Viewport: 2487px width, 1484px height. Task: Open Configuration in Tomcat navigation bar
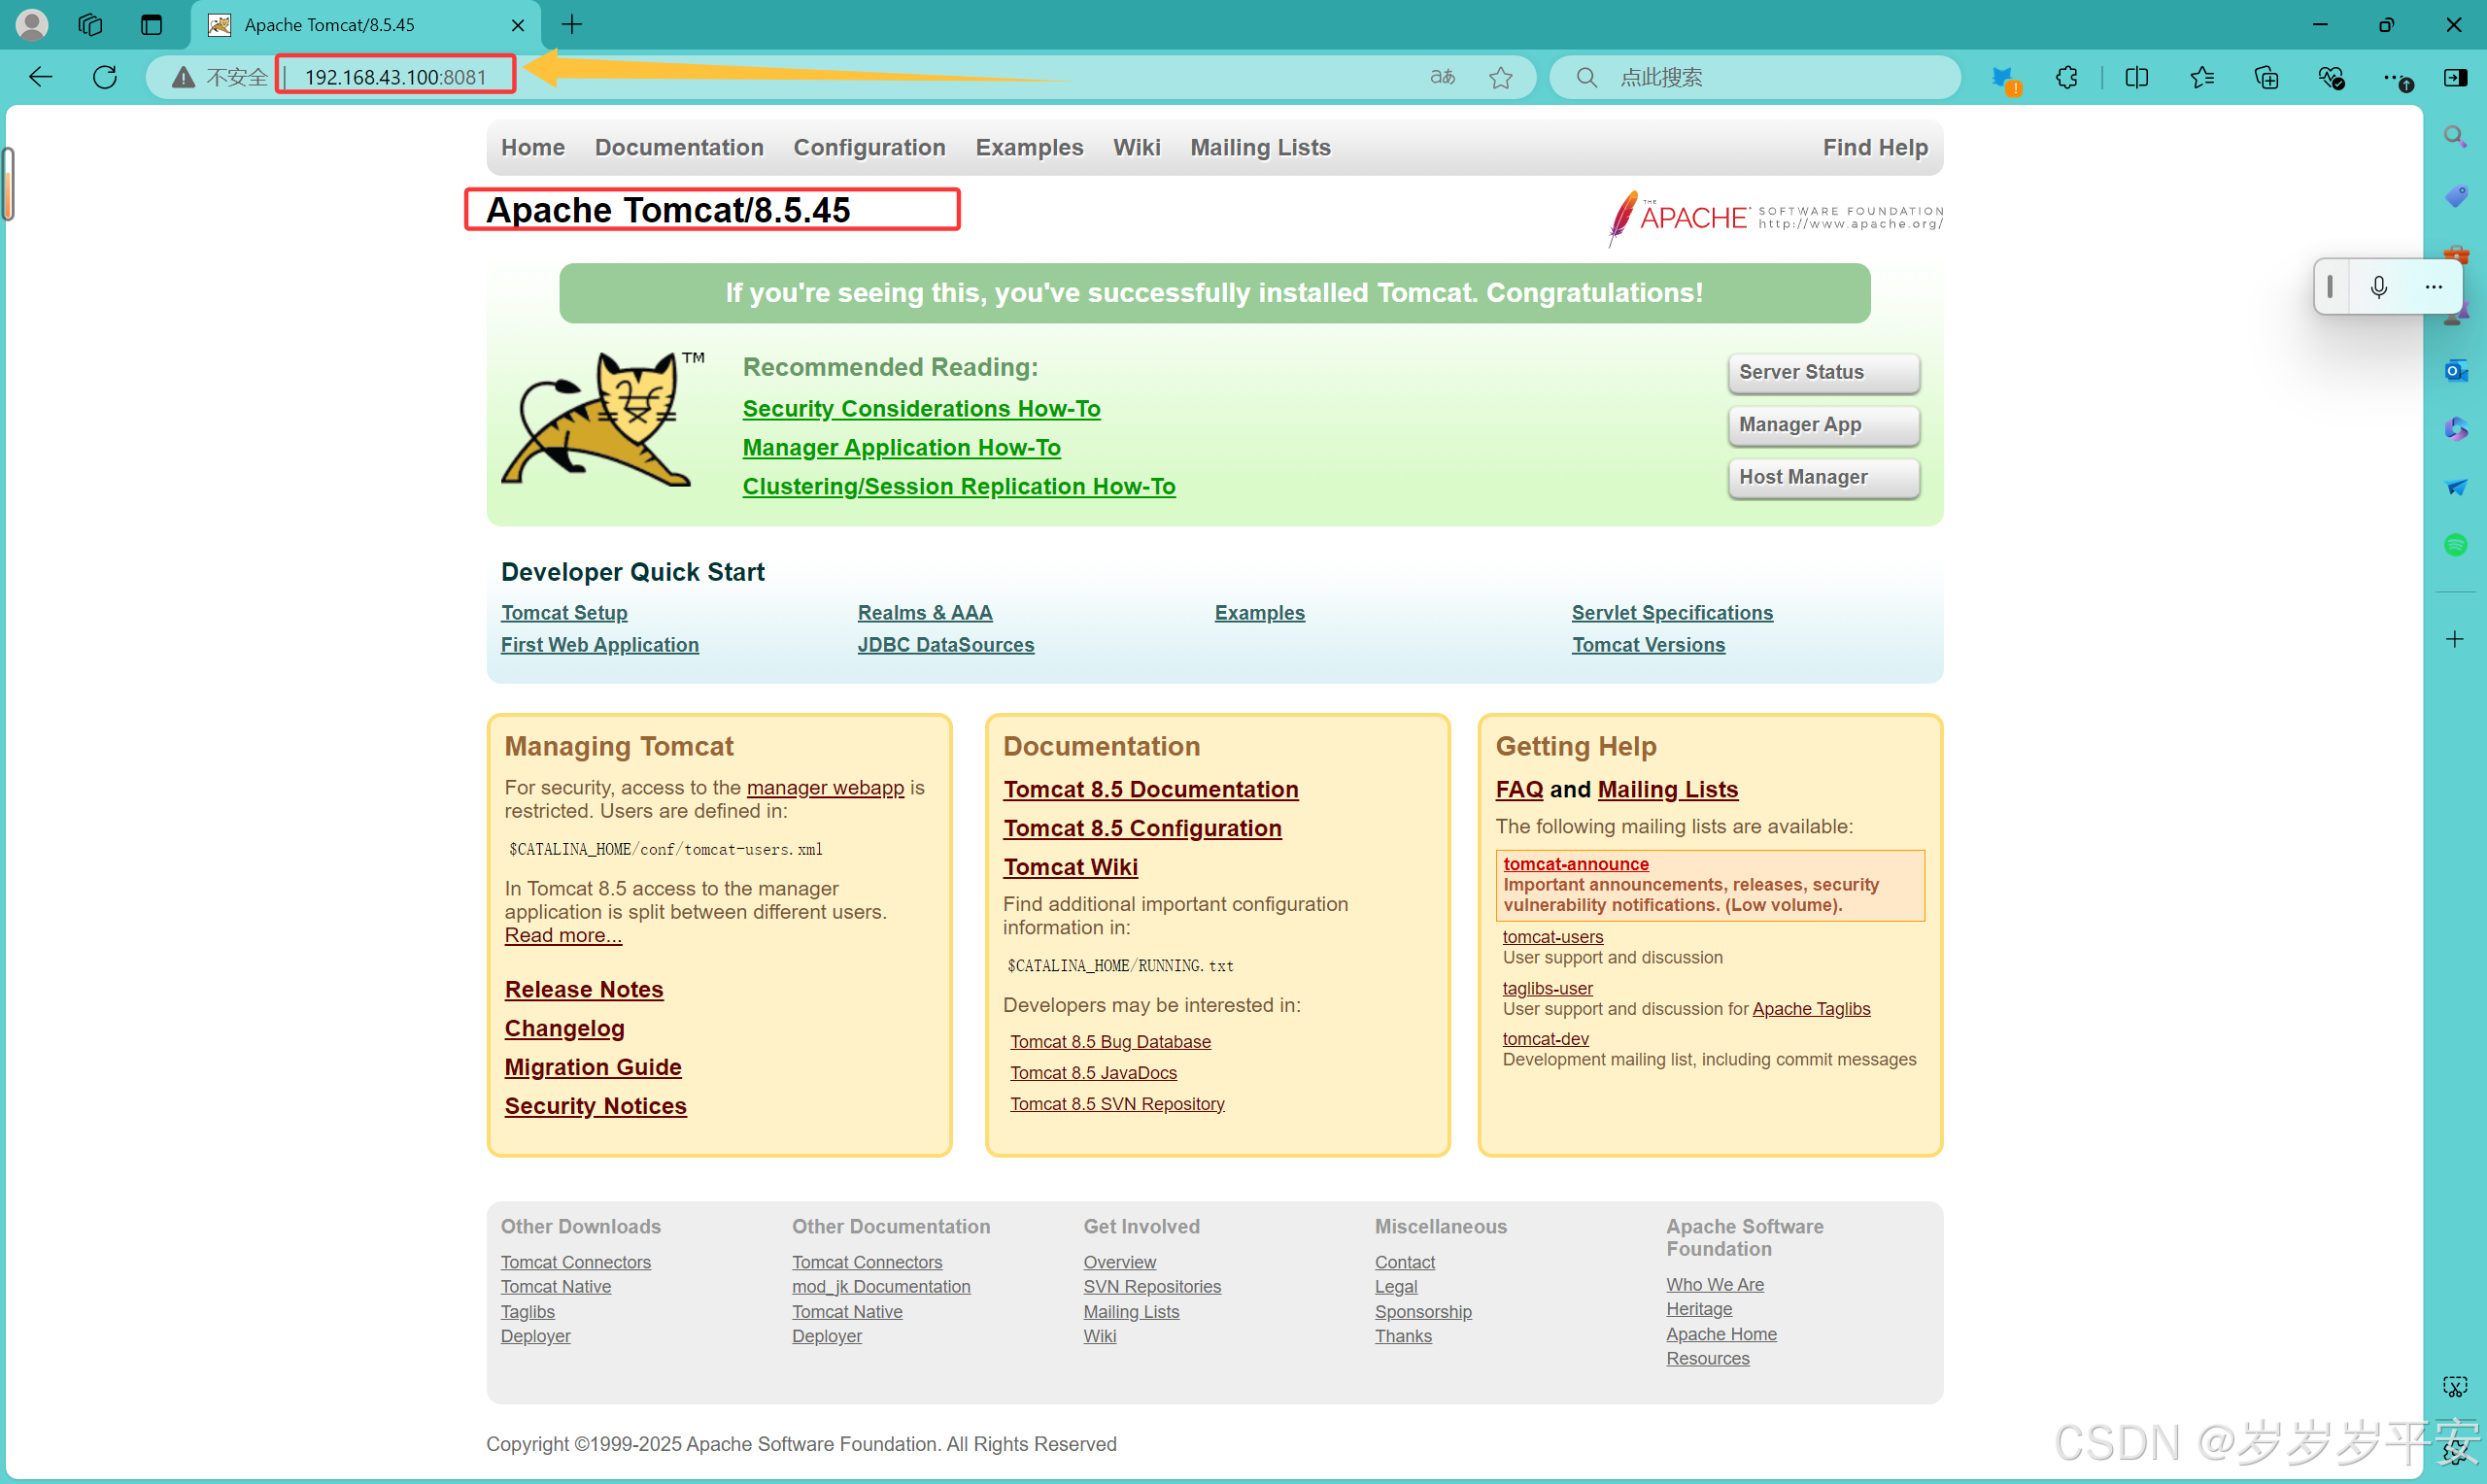(869, 148)
